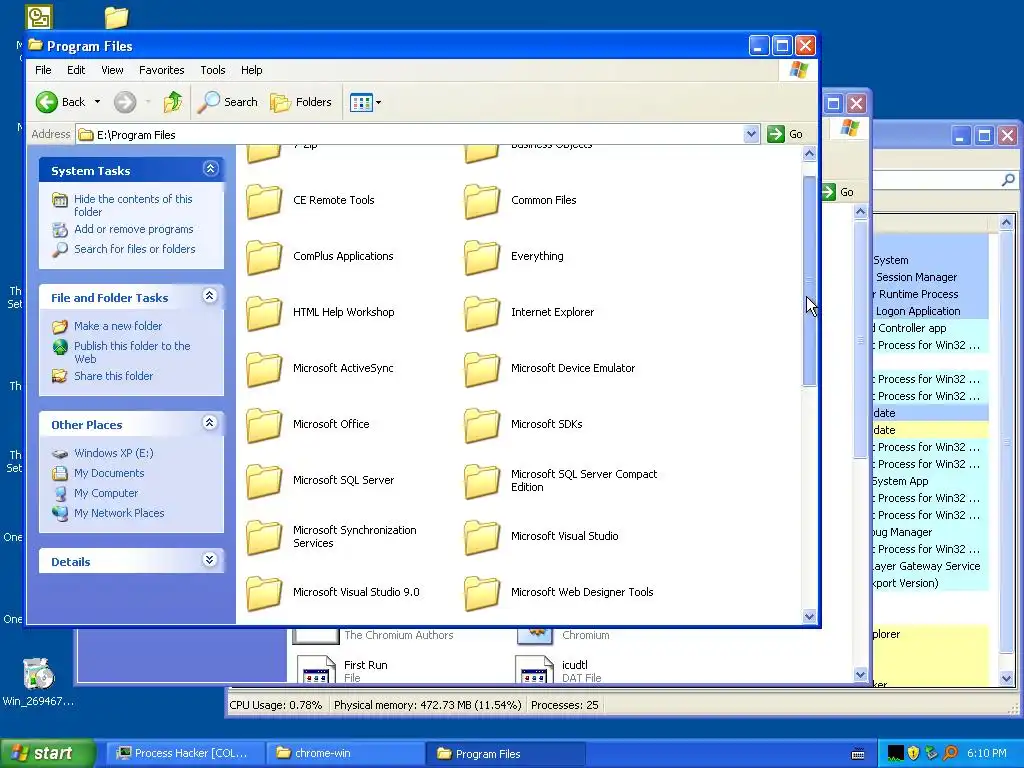Click the Win_269467 desktop disc icon
This screenshot has width=1024, height=768.
point(38,674)
